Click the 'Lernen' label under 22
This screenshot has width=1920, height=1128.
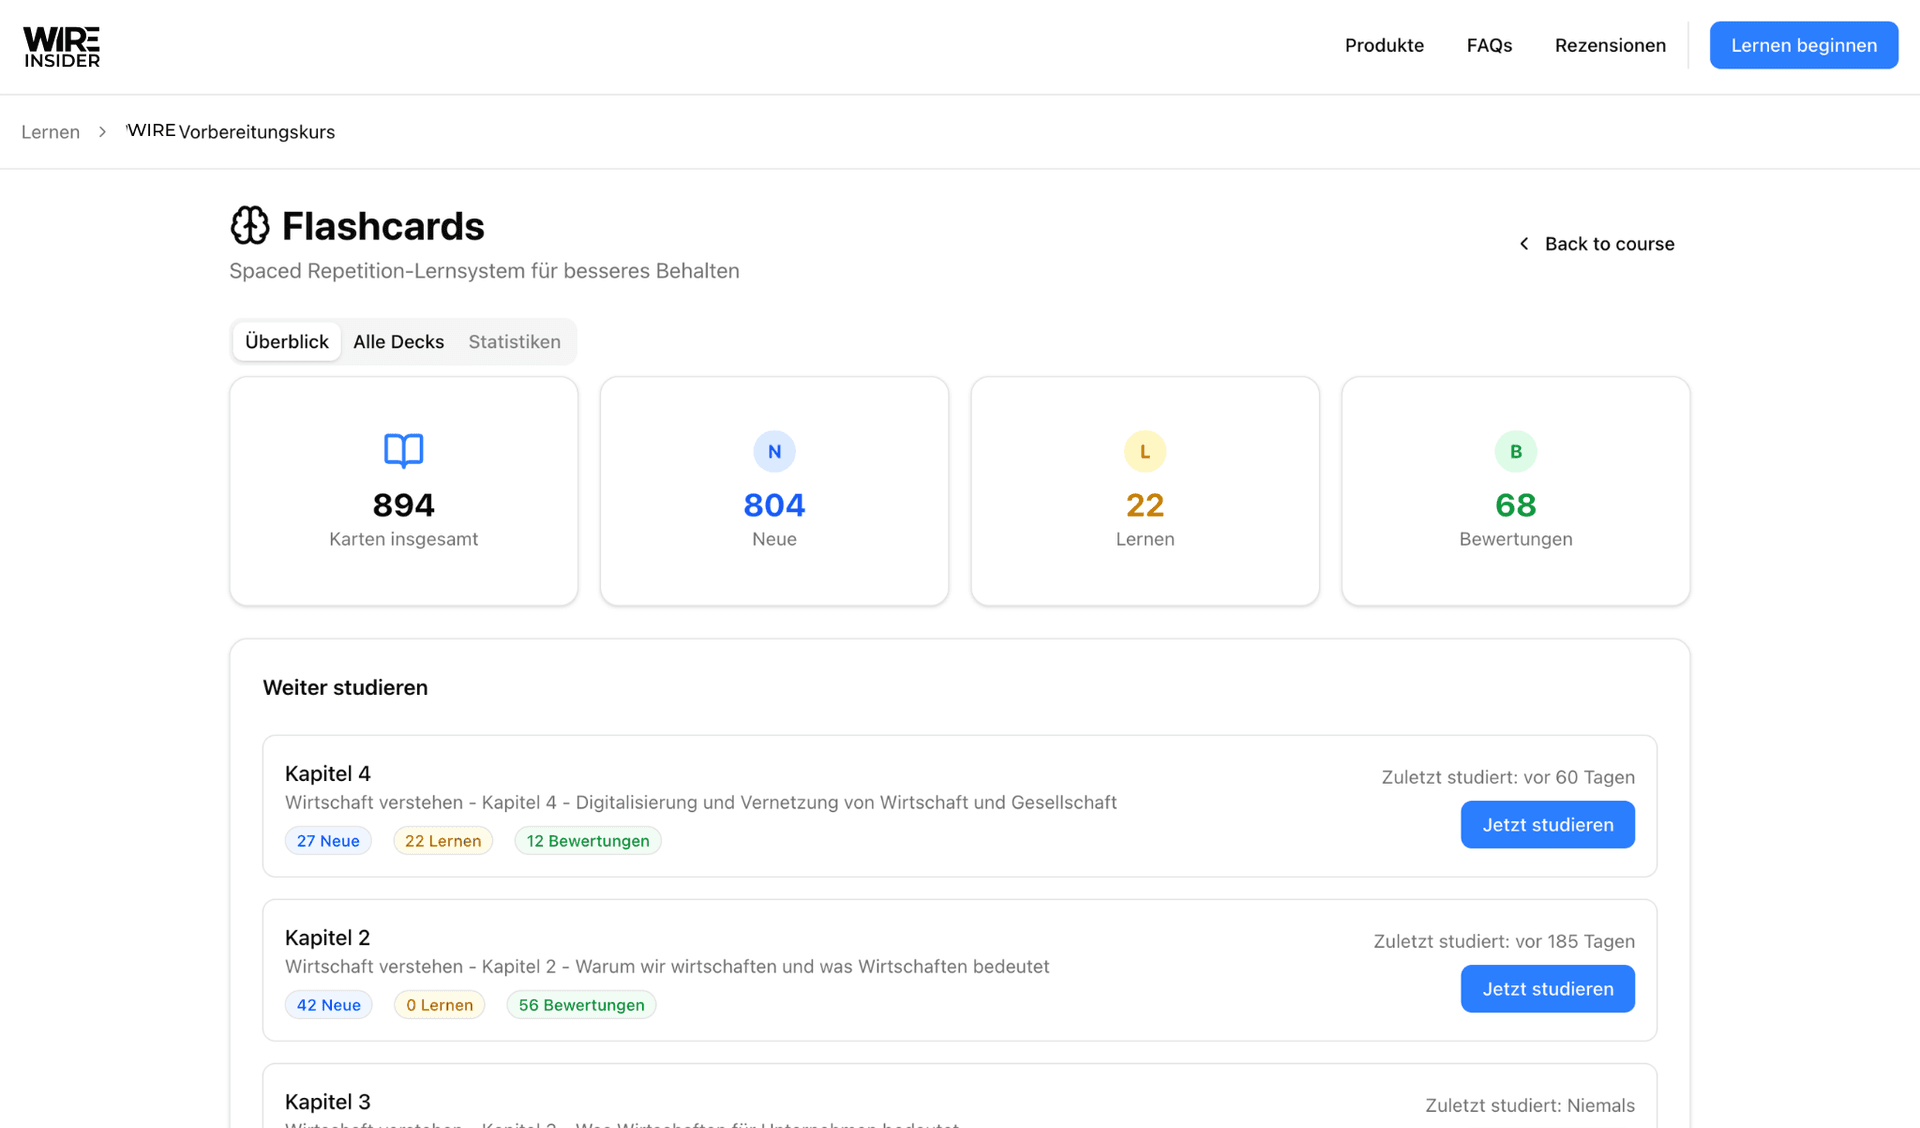tap(1145, 539)
